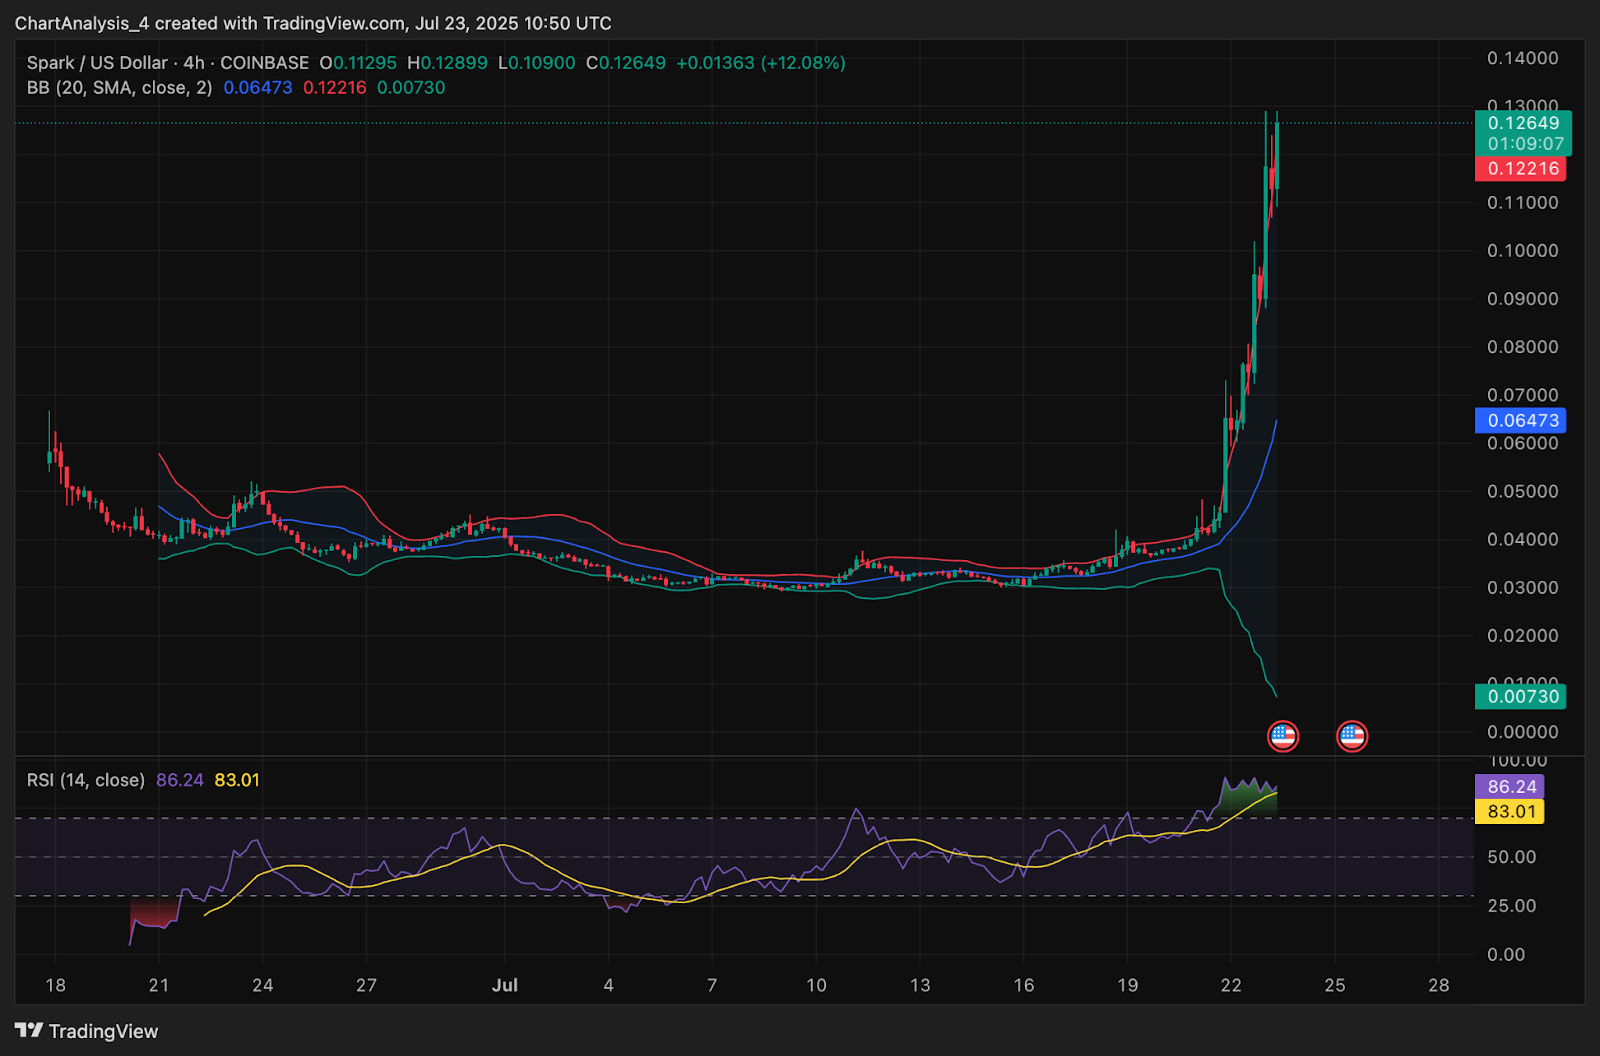This screenshot has width=1600, height=1056.
Task: Click the purple RSI axis label 86.24
Action: point(1510,787)
